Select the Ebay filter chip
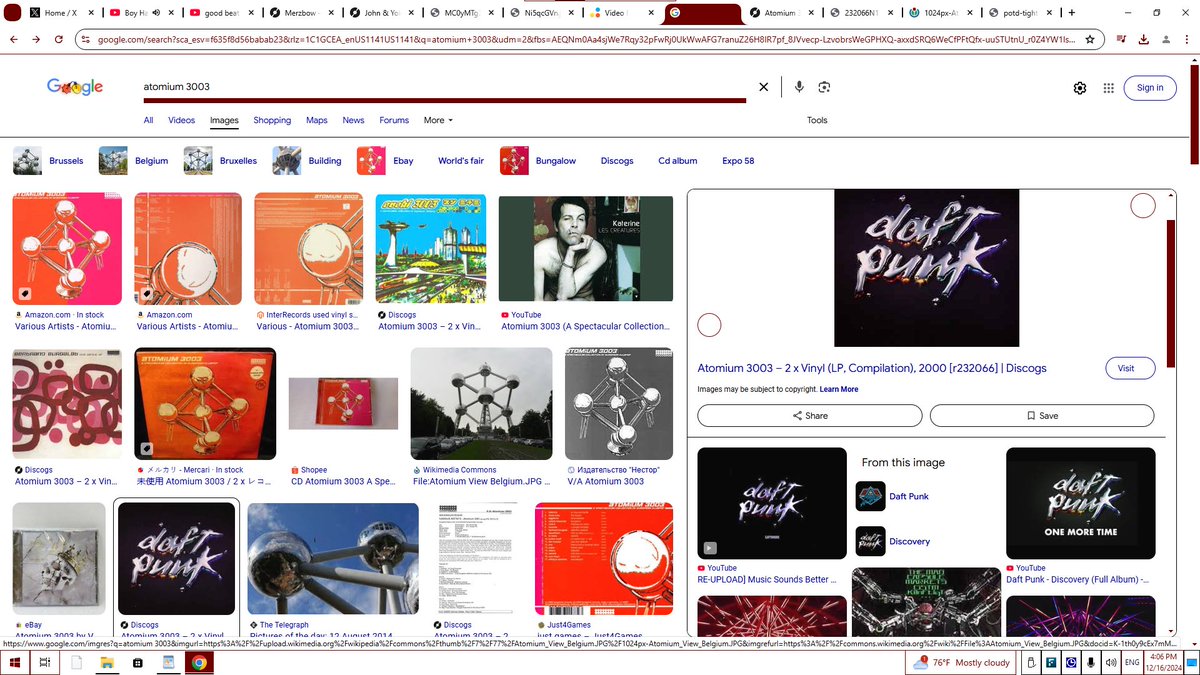The height and width of the screenshot is (675, 1200). (385, 160)
